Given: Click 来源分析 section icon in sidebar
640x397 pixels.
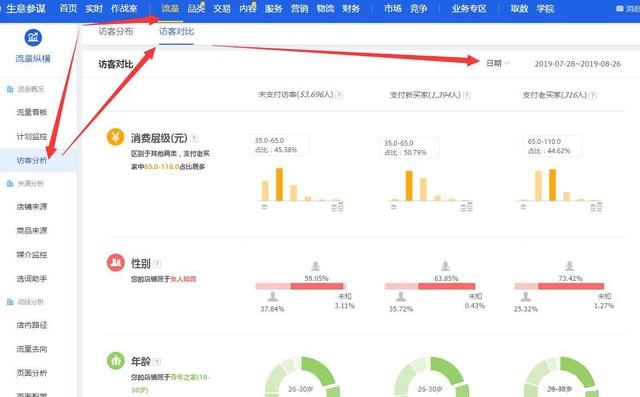Looking at the screenshot, I should pyautogui.click(x=10, y=184).
